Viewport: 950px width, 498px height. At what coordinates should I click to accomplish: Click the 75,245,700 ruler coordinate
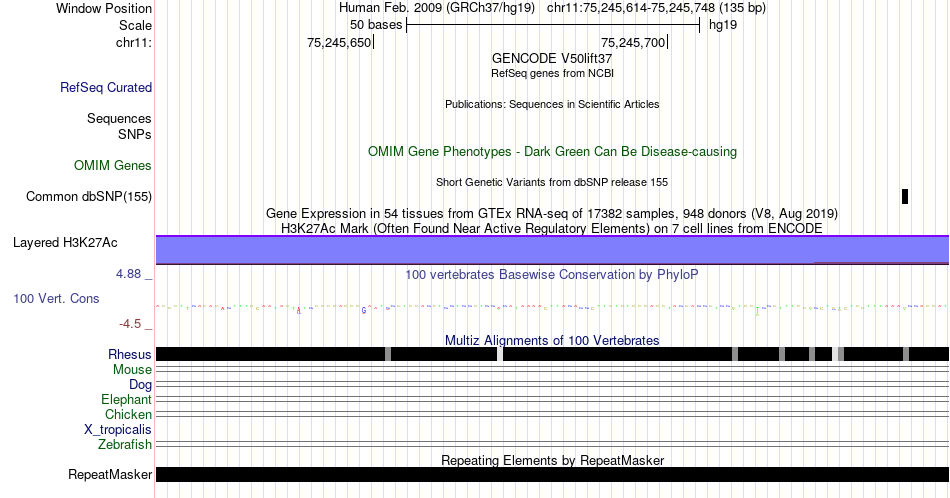[x=633, y=42]
